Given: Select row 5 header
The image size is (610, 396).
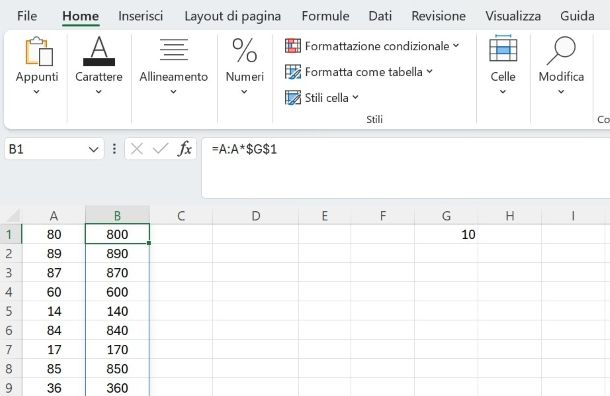Looking at the screenshot, I should point(11,311).
